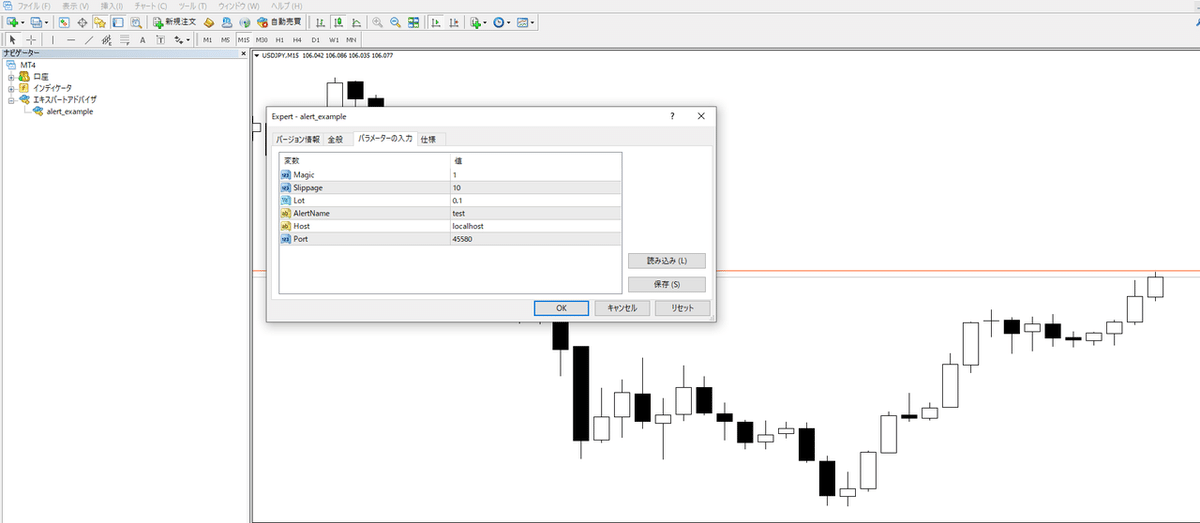Switch chart to bar chart icon
1200x523 pixels.
pos(320,22)
